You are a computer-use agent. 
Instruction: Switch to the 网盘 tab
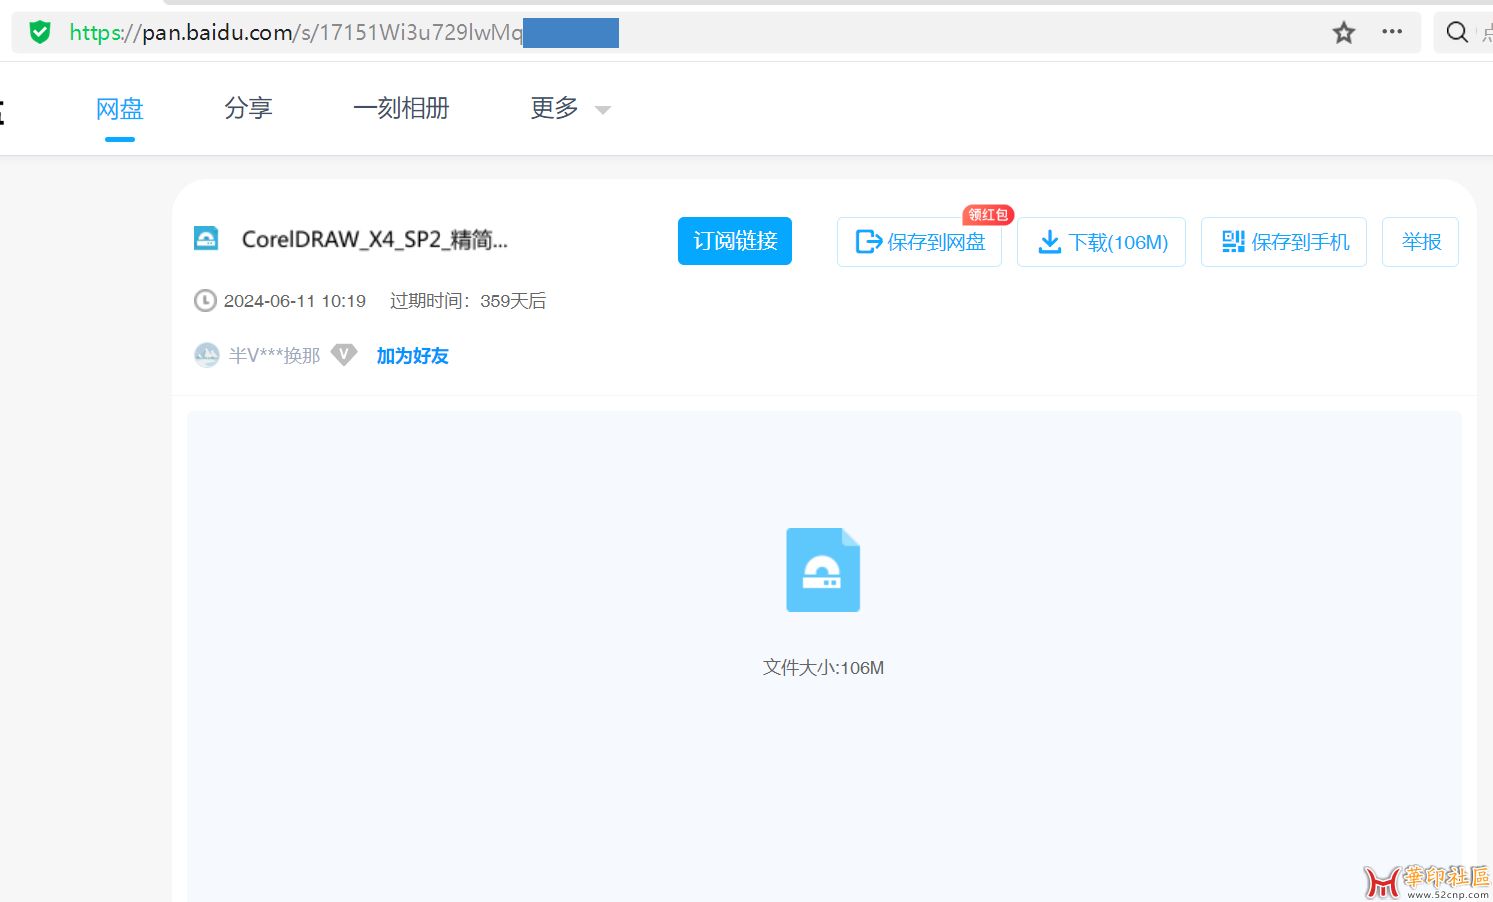[120, 108]
